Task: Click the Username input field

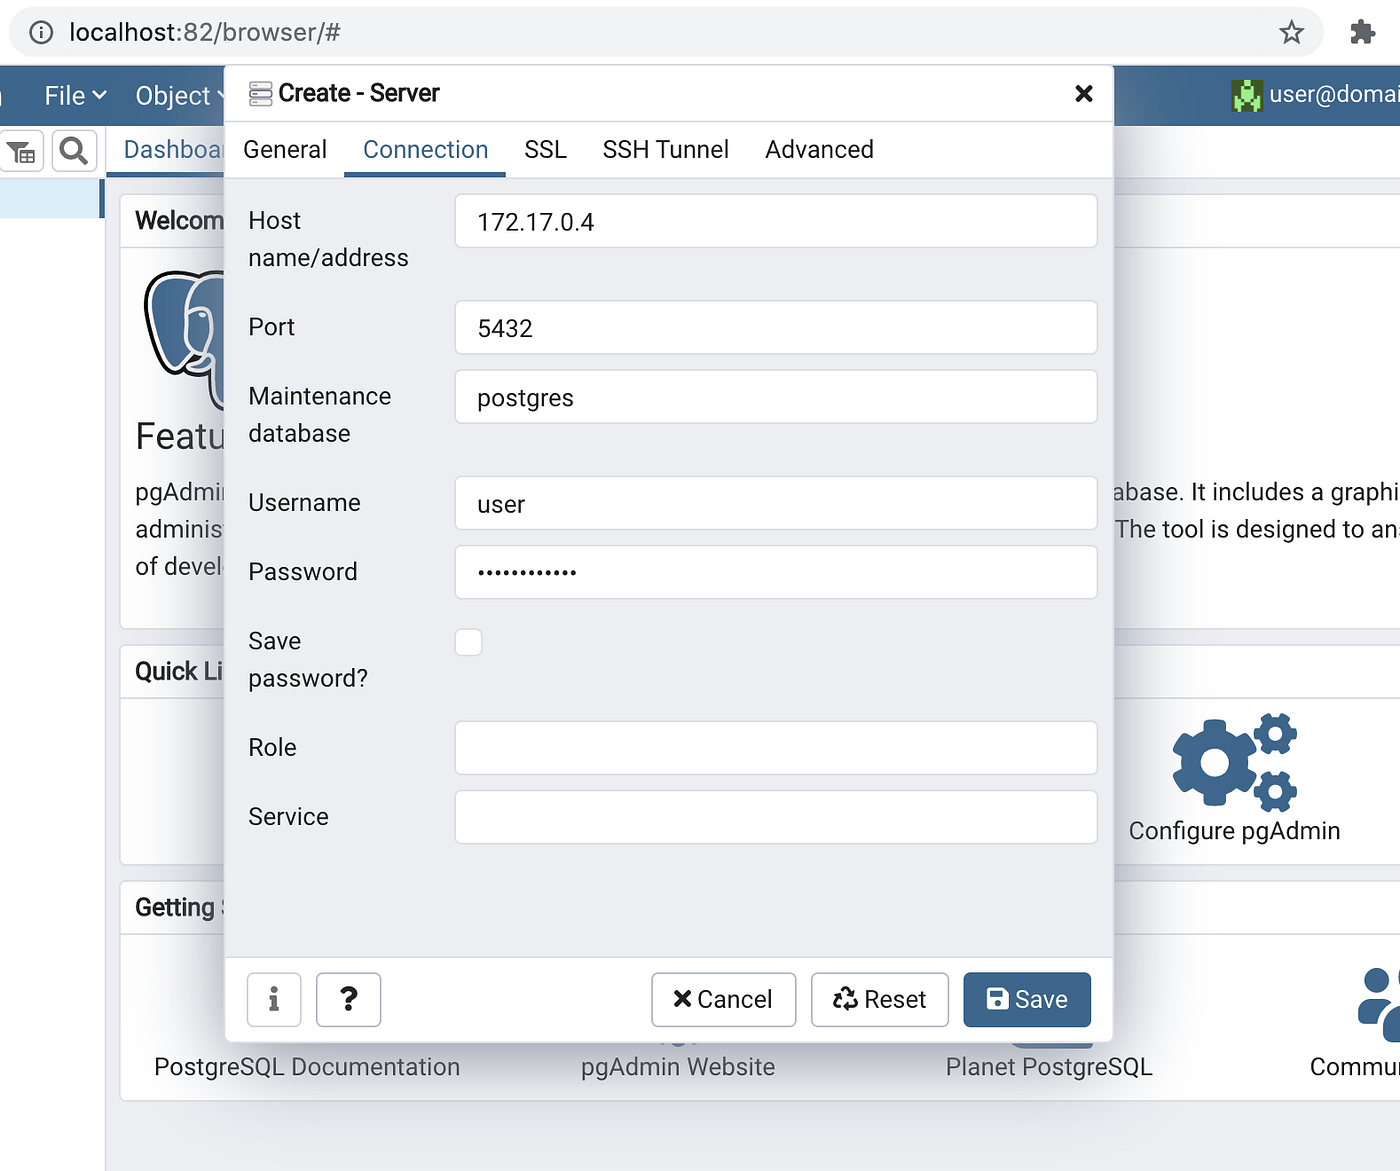Action: coord(776,503)
